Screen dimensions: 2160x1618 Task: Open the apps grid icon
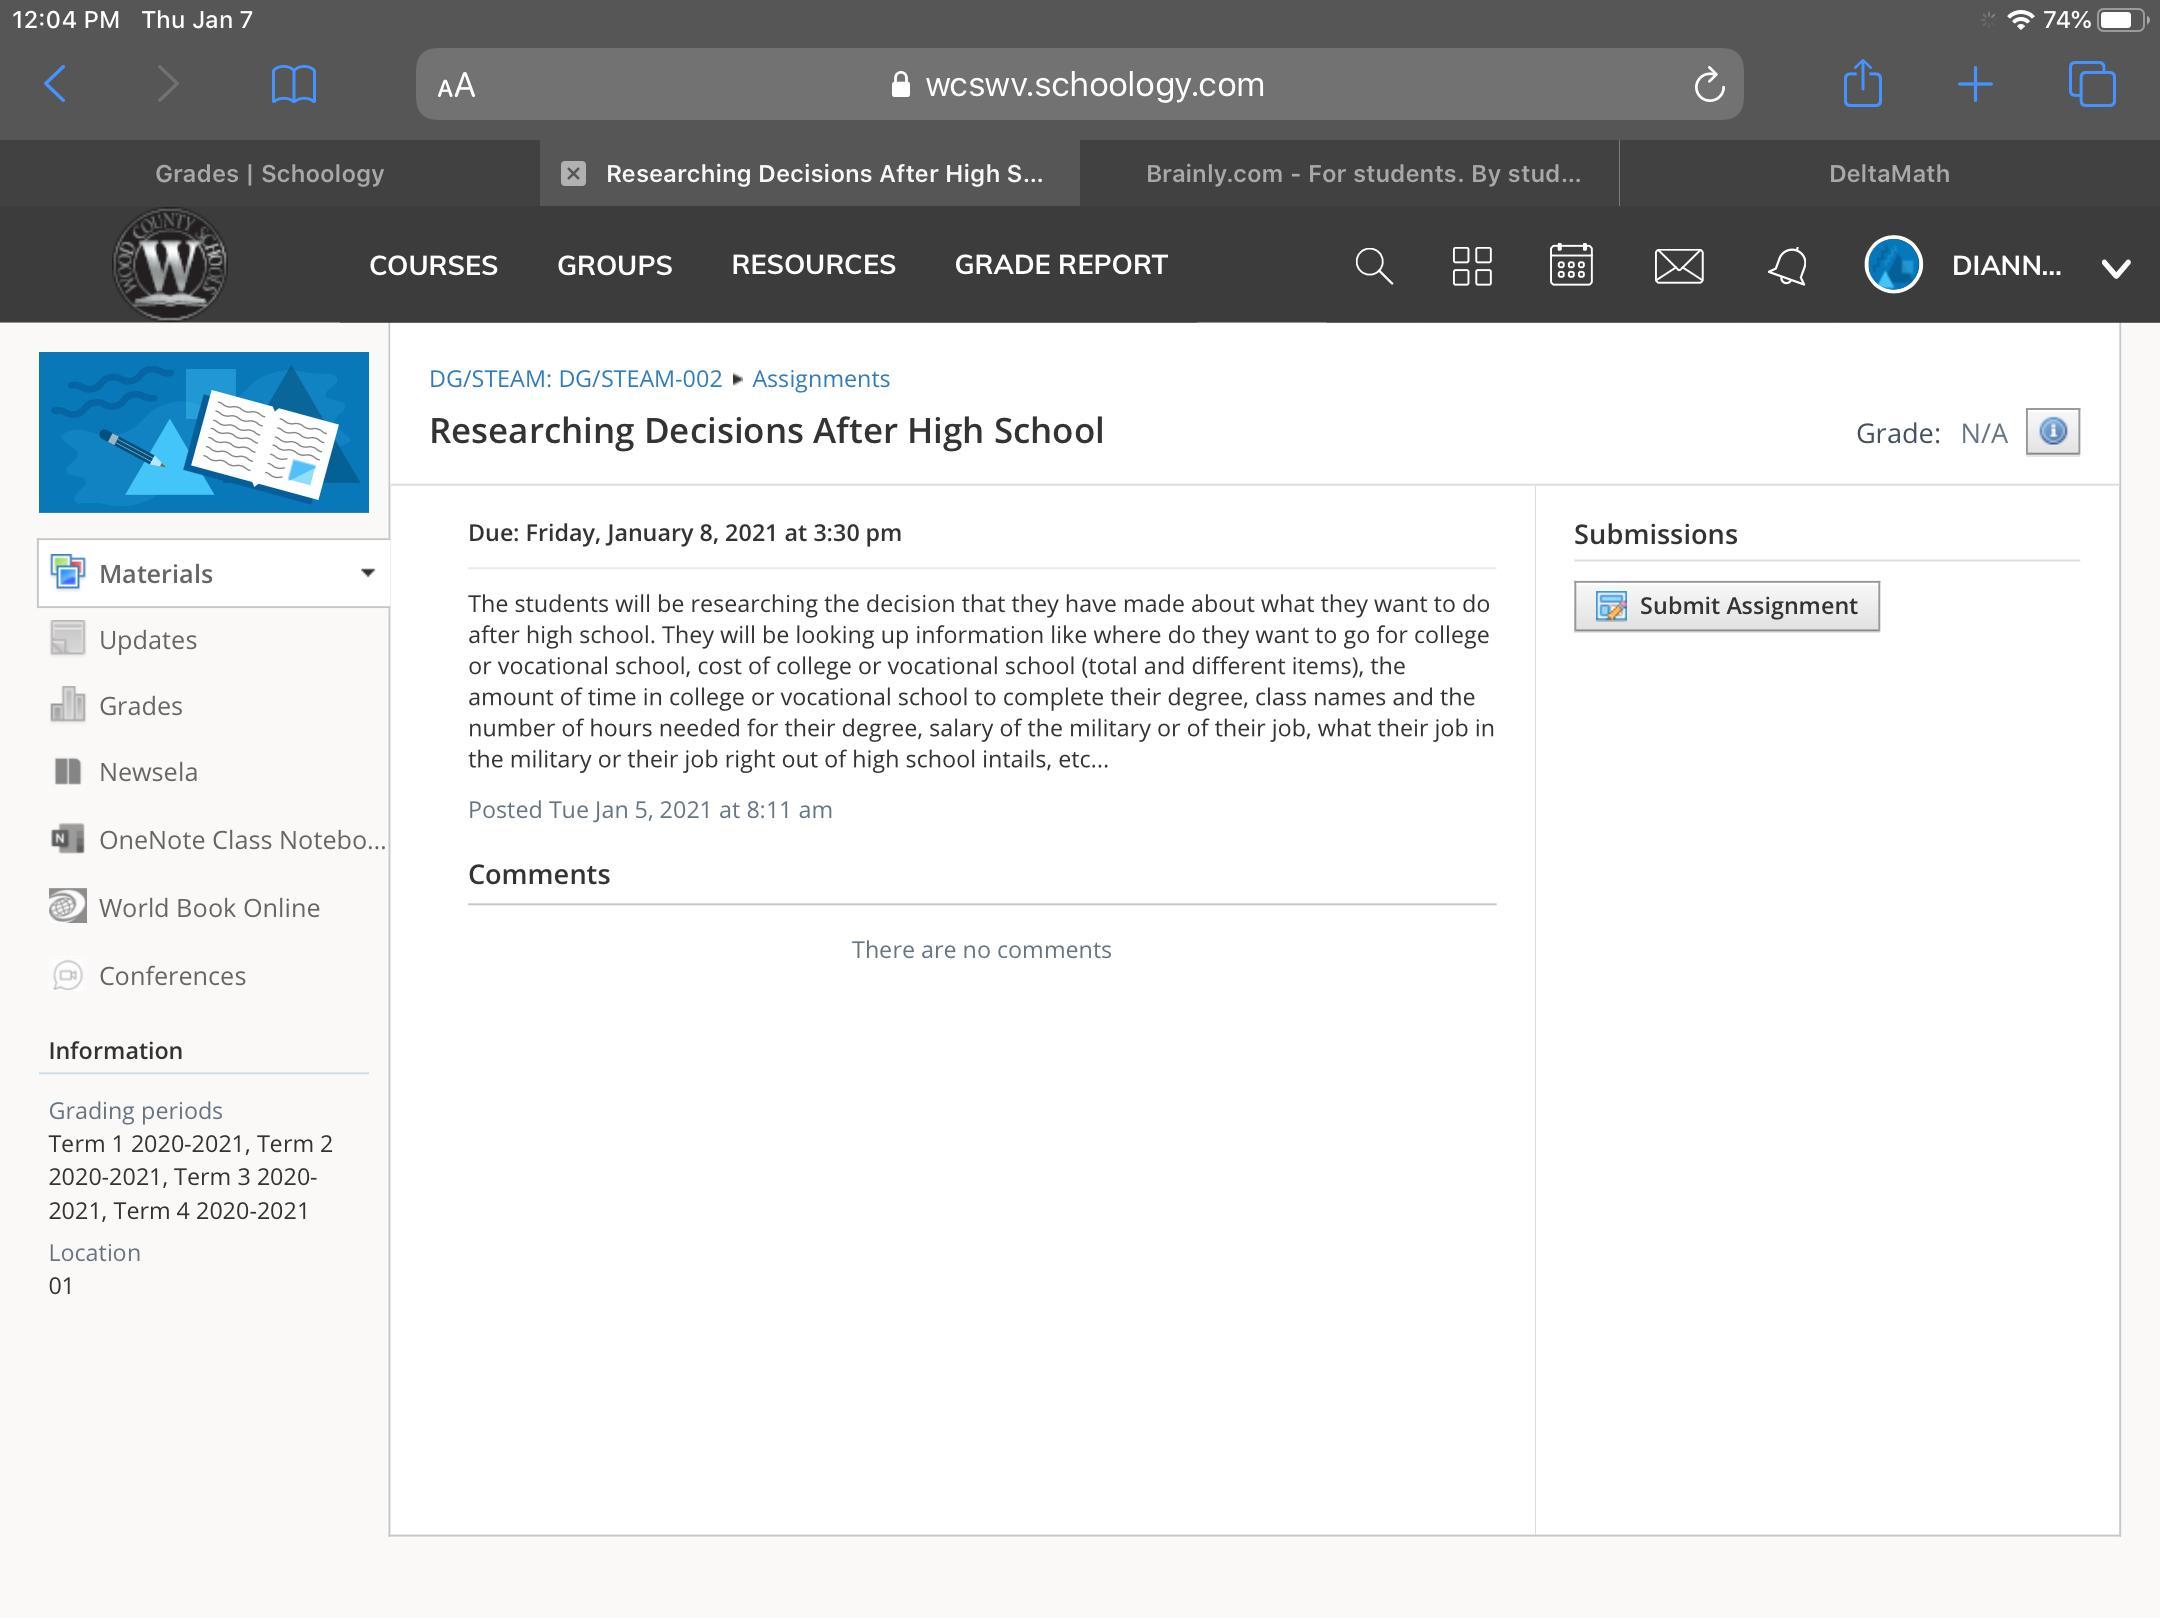click(x=1472, y=266)
